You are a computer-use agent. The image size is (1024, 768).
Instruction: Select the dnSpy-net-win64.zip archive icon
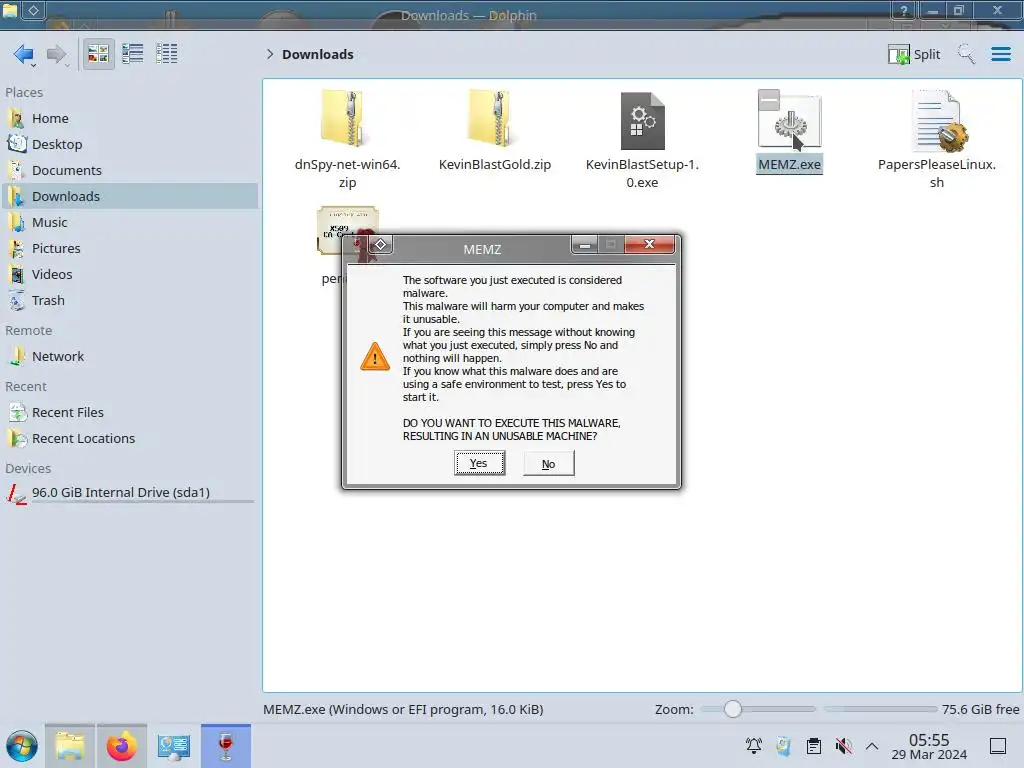click(x=344, y=119)
